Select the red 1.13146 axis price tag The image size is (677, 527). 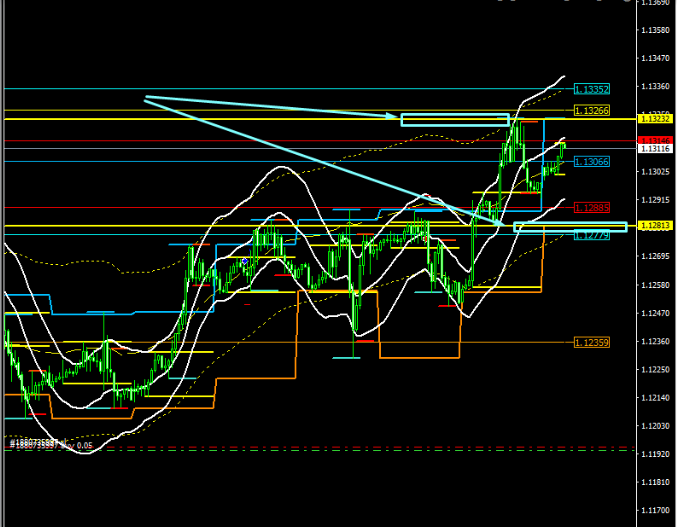coord(656,140)
